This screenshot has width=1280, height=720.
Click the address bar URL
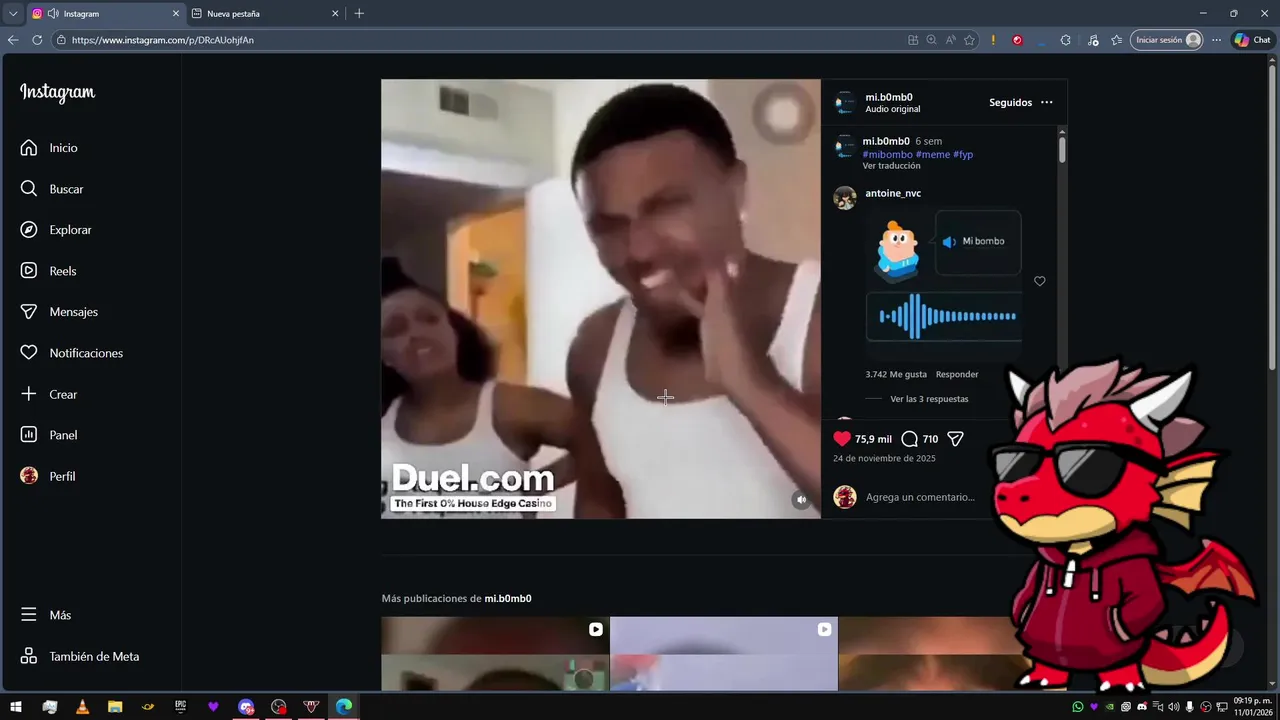[x=163, y=40]
